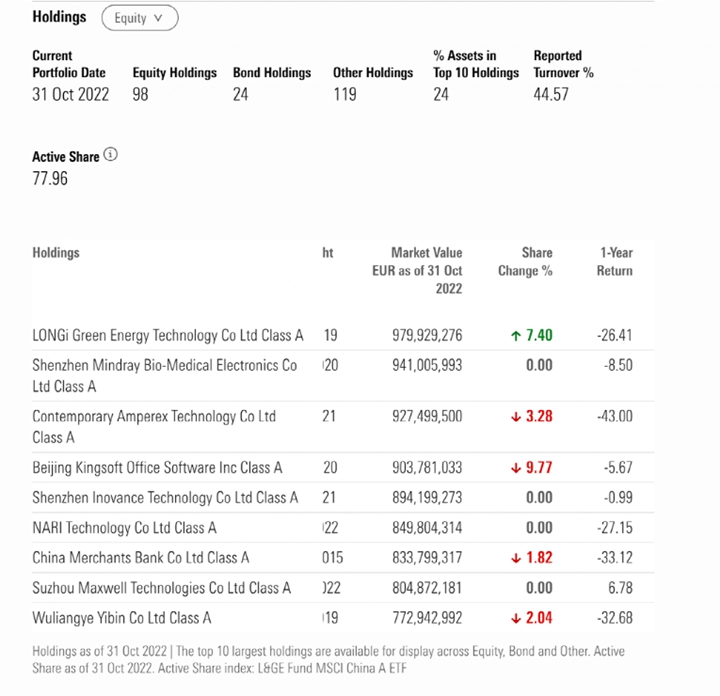Click the holdings footnote disclaimer text
Viewport: 720px width, 696px height.
(x=328, y=659)
